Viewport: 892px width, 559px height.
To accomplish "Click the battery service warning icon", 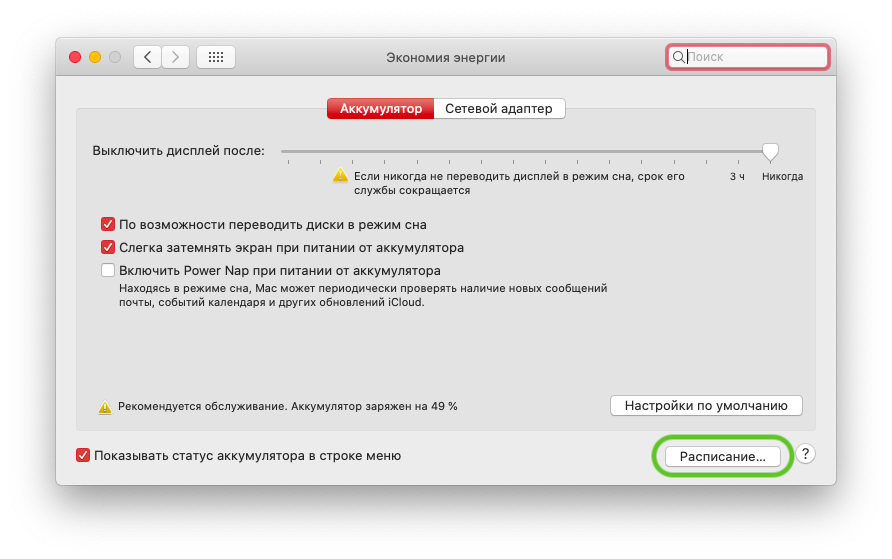I will point(105,407).
